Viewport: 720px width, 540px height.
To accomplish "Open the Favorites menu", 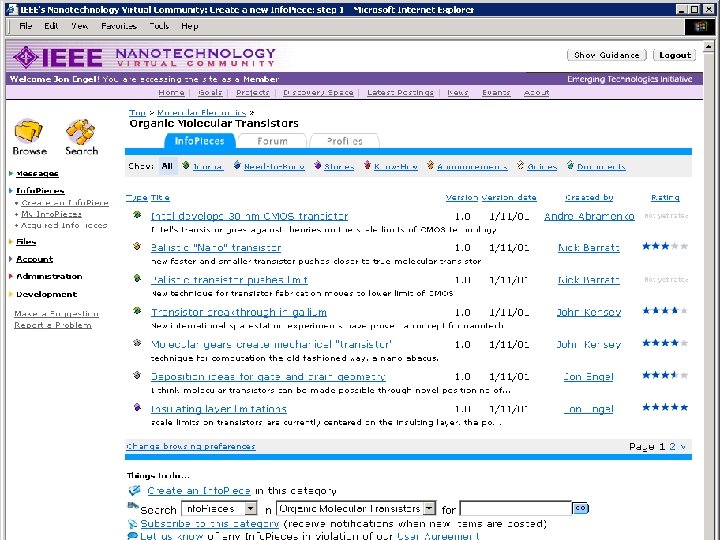I will click(x=119, y=26).
